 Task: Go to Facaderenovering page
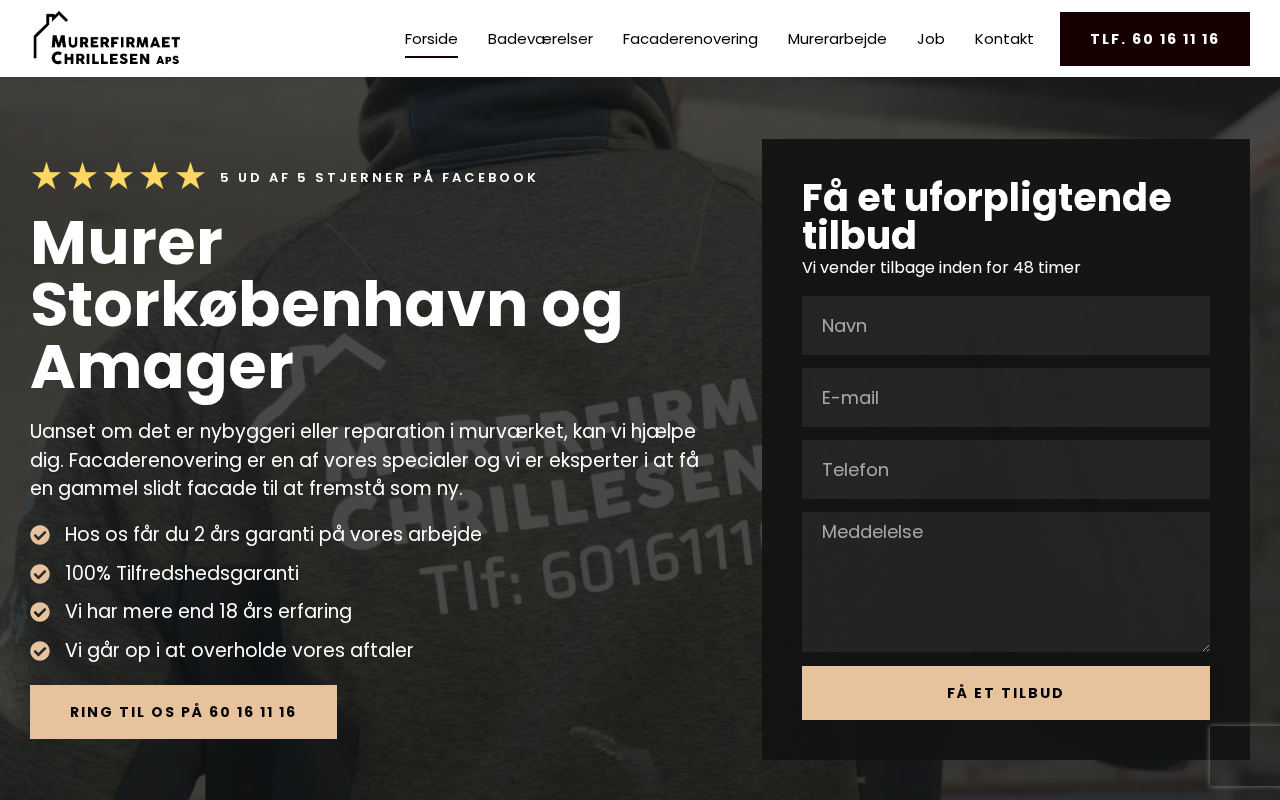tap(690, 39)
